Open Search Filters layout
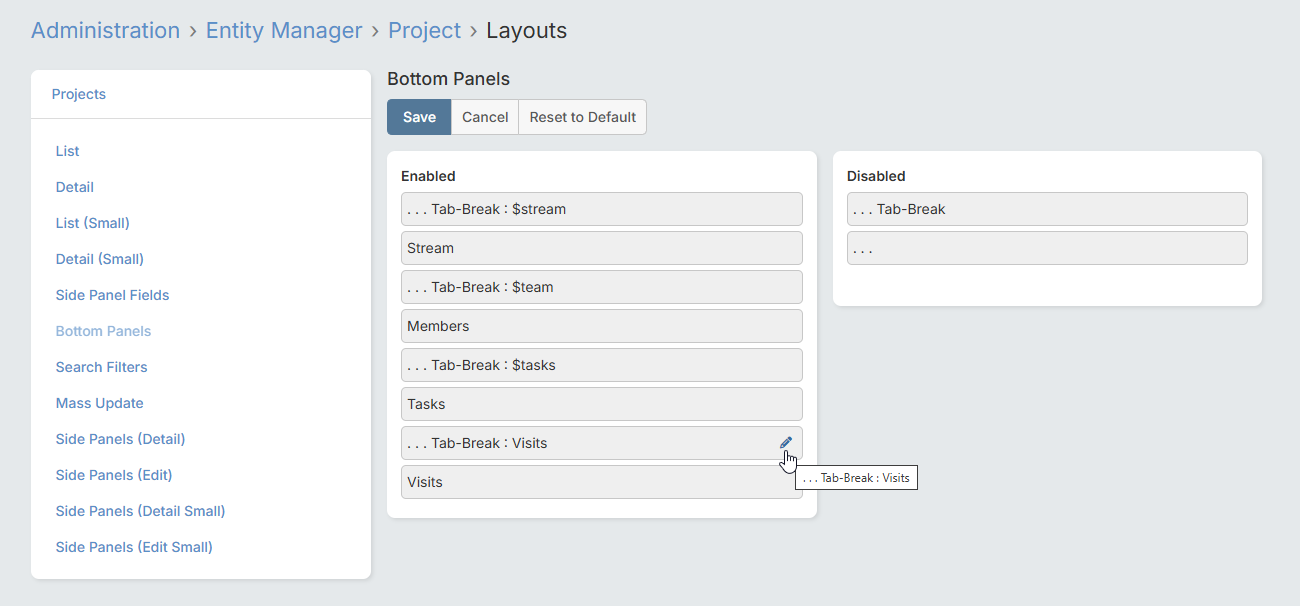The image size is (1300, 606). (101, 367)
